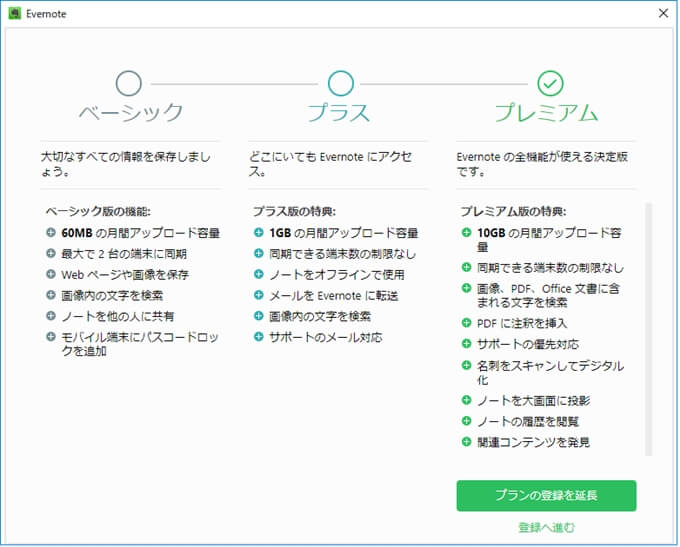The image size is (680, 547).
Task: Click the text PDF に注釈を挿入
Action: tap(522, 324)
